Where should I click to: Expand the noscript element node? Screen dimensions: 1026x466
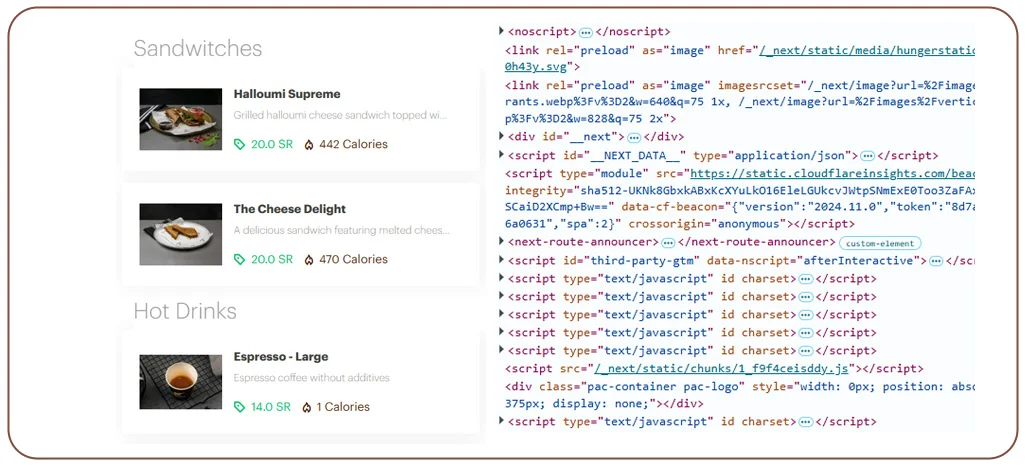click(x=501, y=31)
